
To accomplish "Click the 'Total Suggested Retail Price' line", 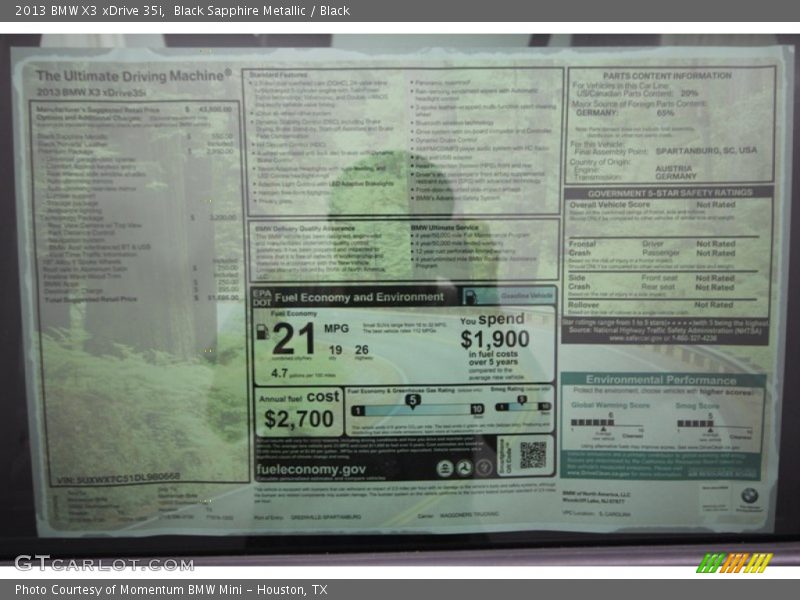I will click(141, 298).
